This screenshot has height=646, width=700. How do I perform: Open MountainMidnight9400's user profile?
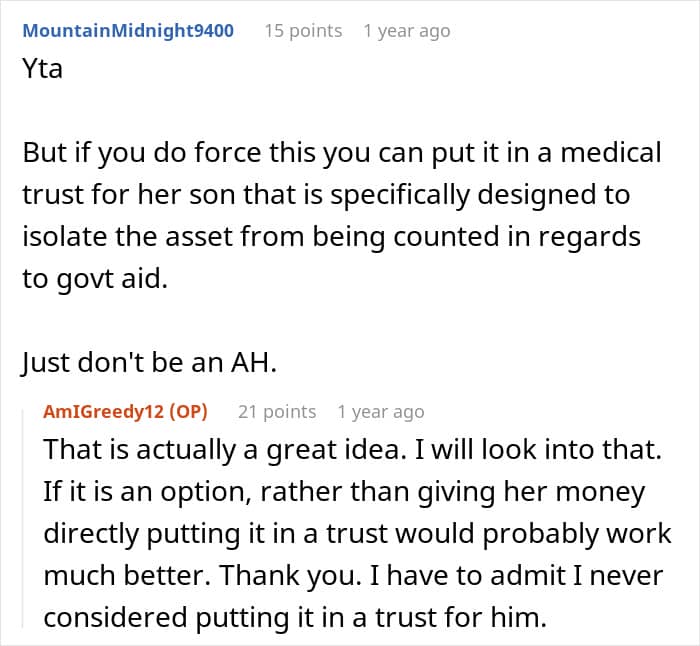tap(128, 31)
